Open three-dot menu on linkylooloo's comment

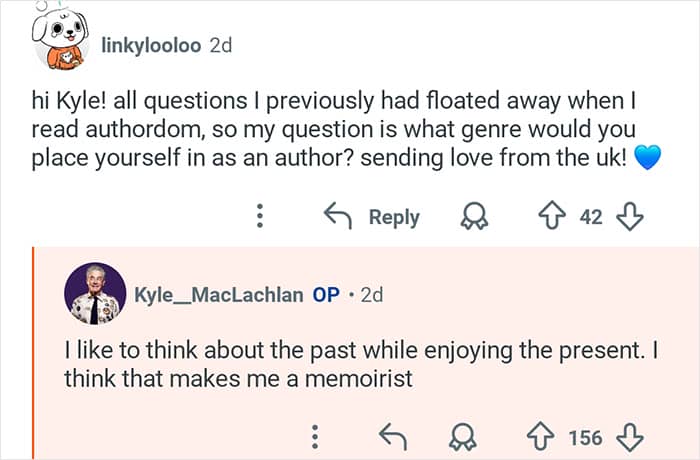pyautogui.click(x=260, y=217)
